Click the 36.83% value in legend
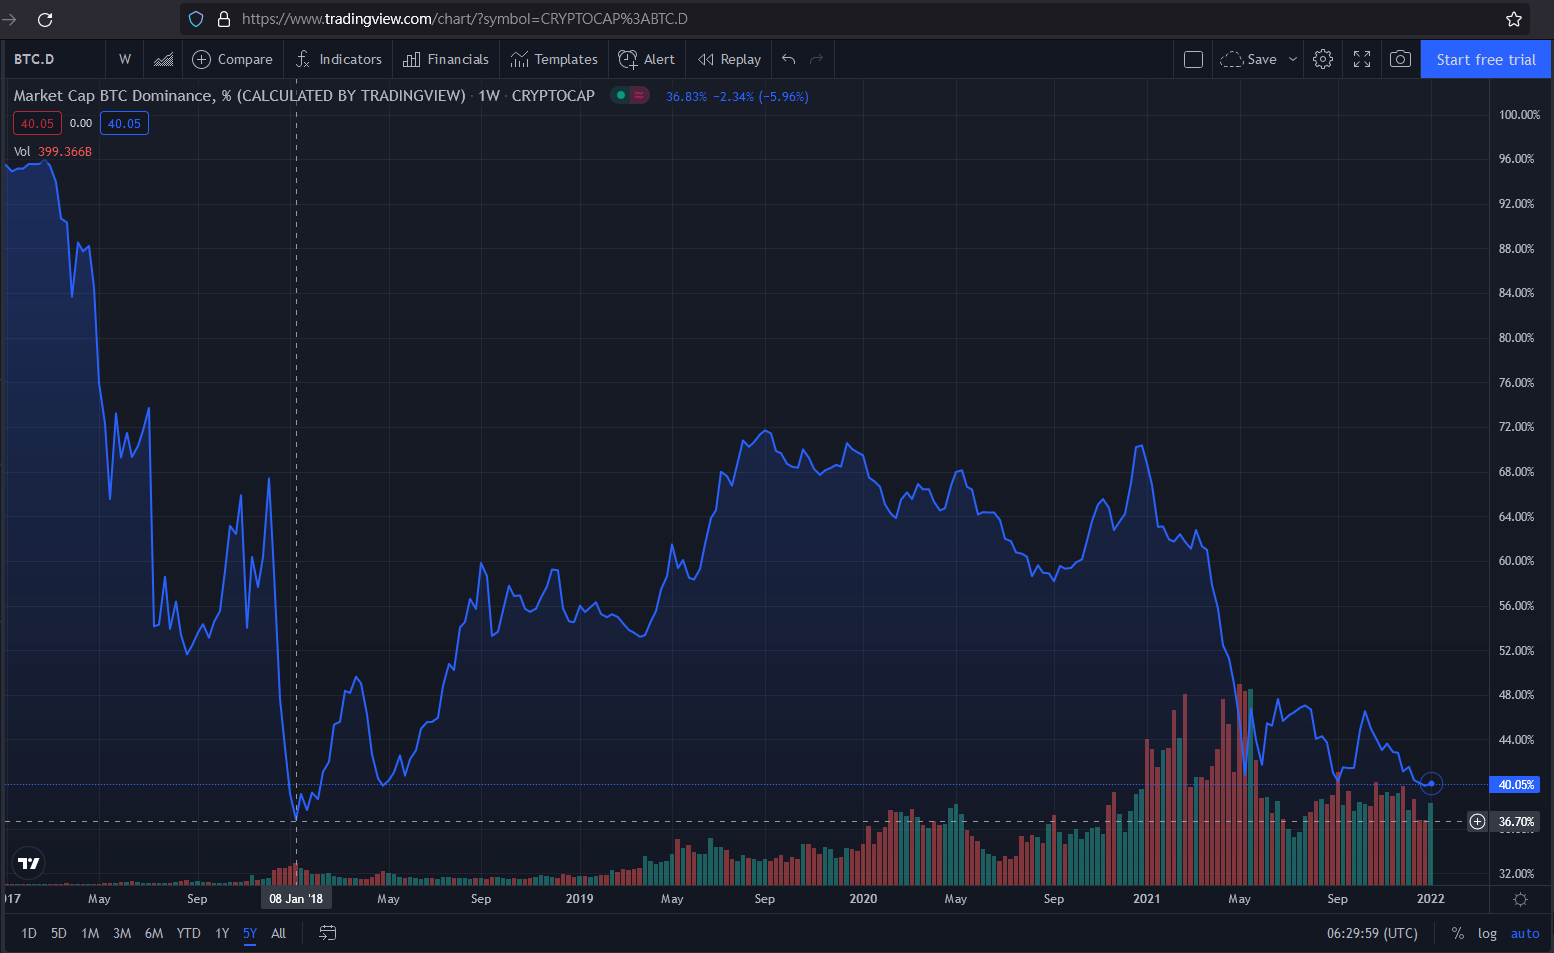Image resolution: width=1554 pixels, height=953 pixels. [x=686, y=96]
